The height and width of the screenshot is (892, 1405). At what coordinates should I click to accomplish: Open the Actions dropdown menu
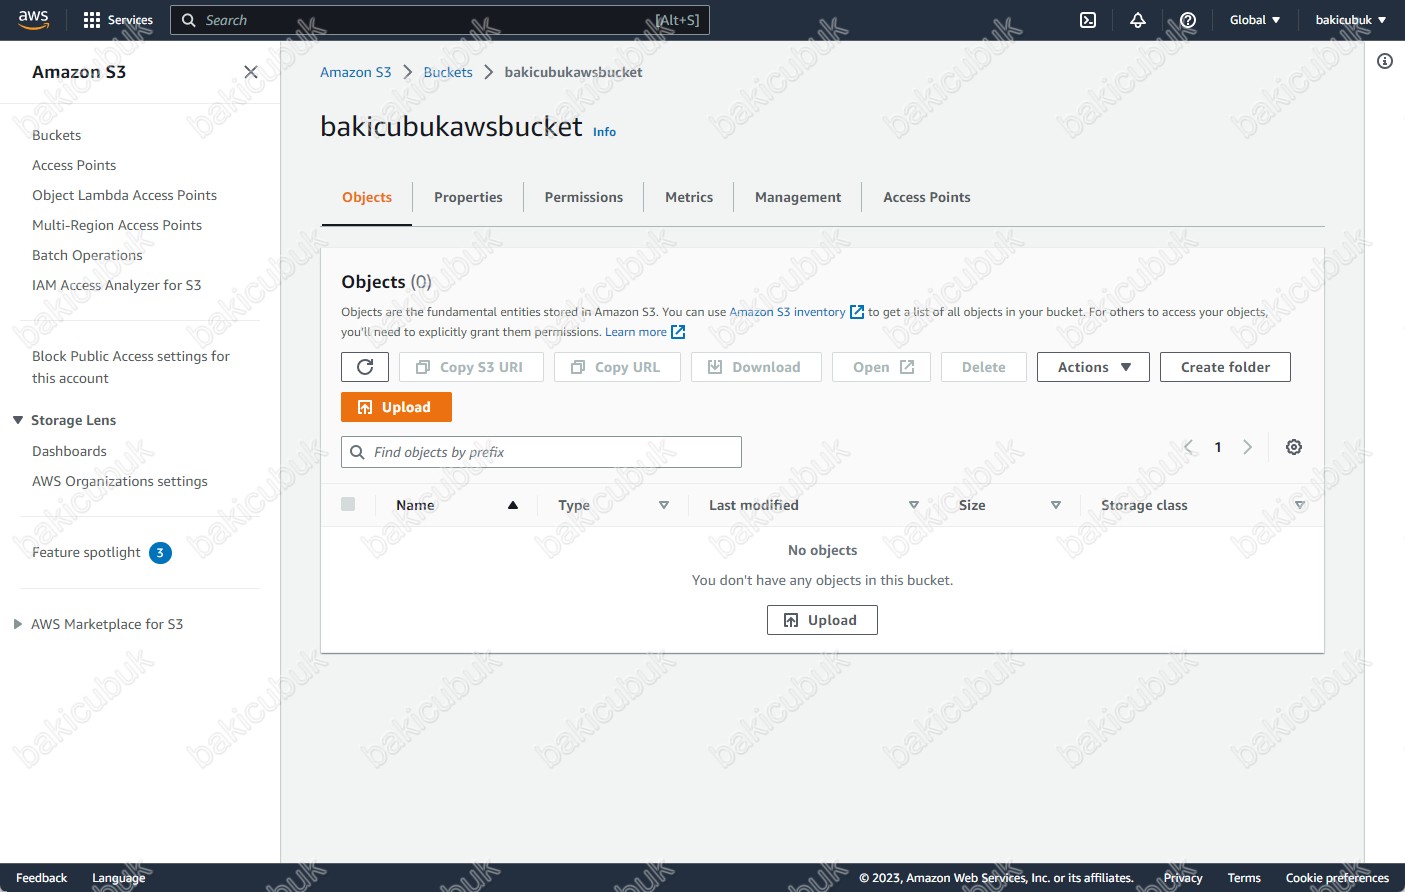pos(1093,367)
